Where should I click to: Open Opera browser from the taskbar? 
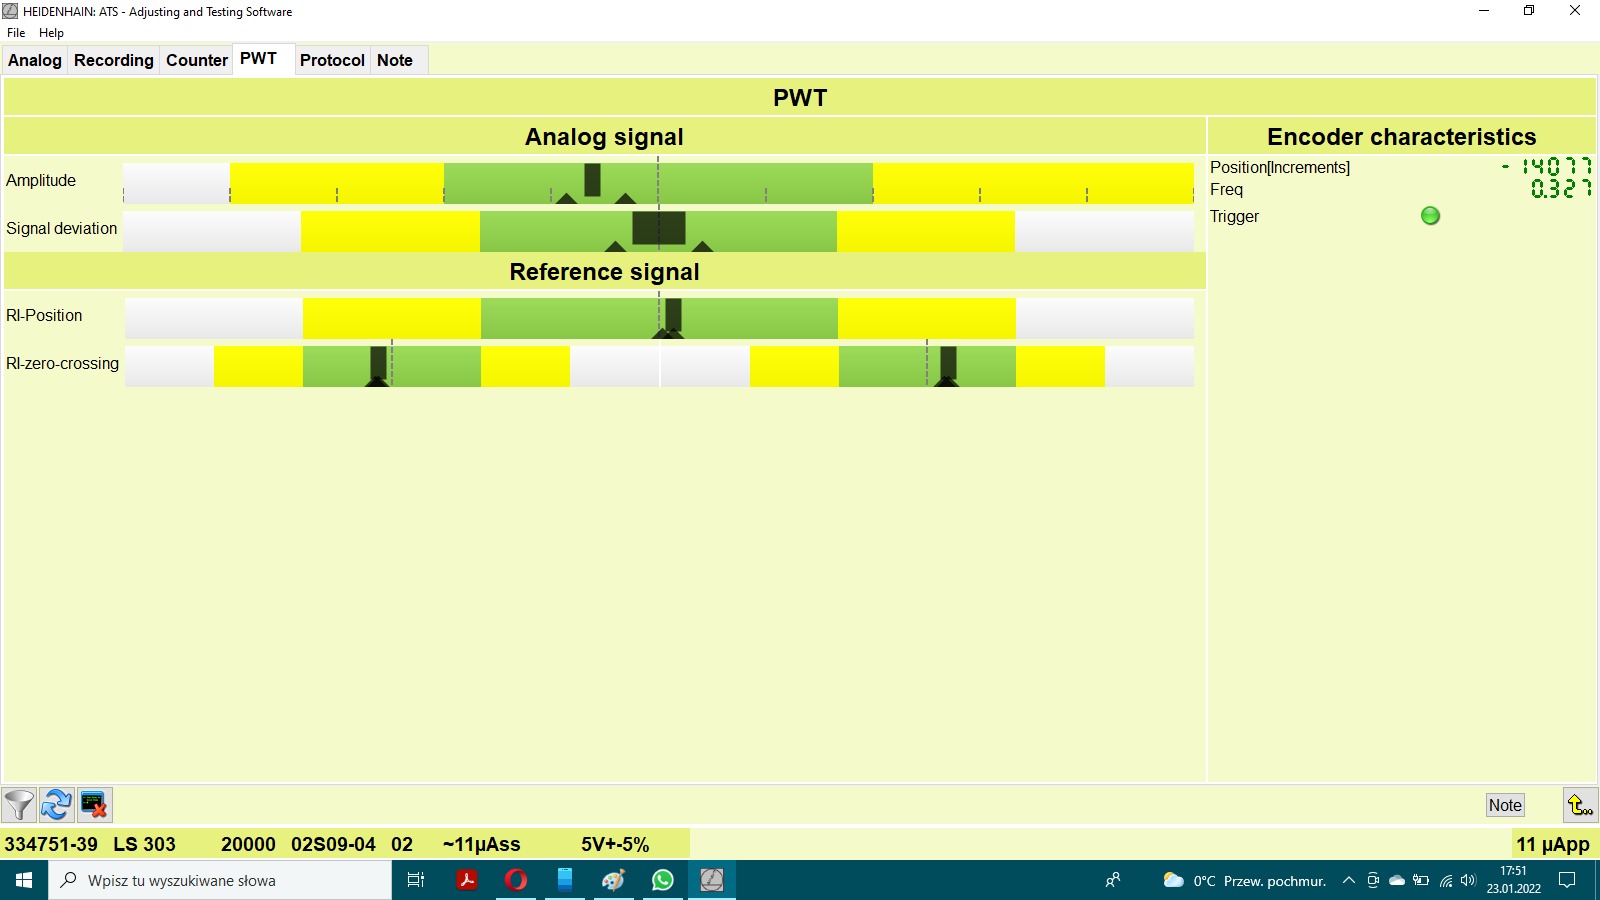click(x=516, y=880)
